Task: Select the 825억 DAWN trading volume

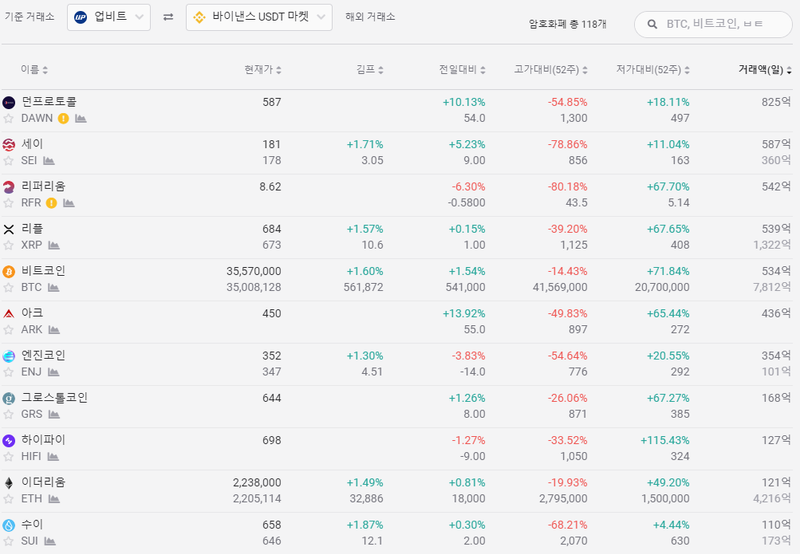Action: [x=776, y=102]
